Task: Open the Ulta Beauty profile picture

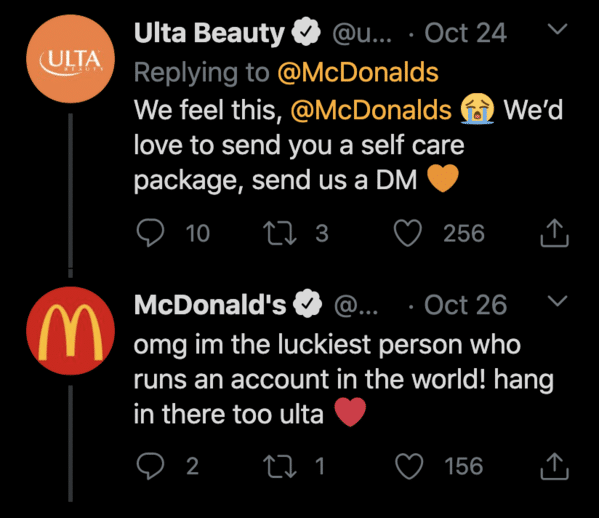Action: point(70,59)
